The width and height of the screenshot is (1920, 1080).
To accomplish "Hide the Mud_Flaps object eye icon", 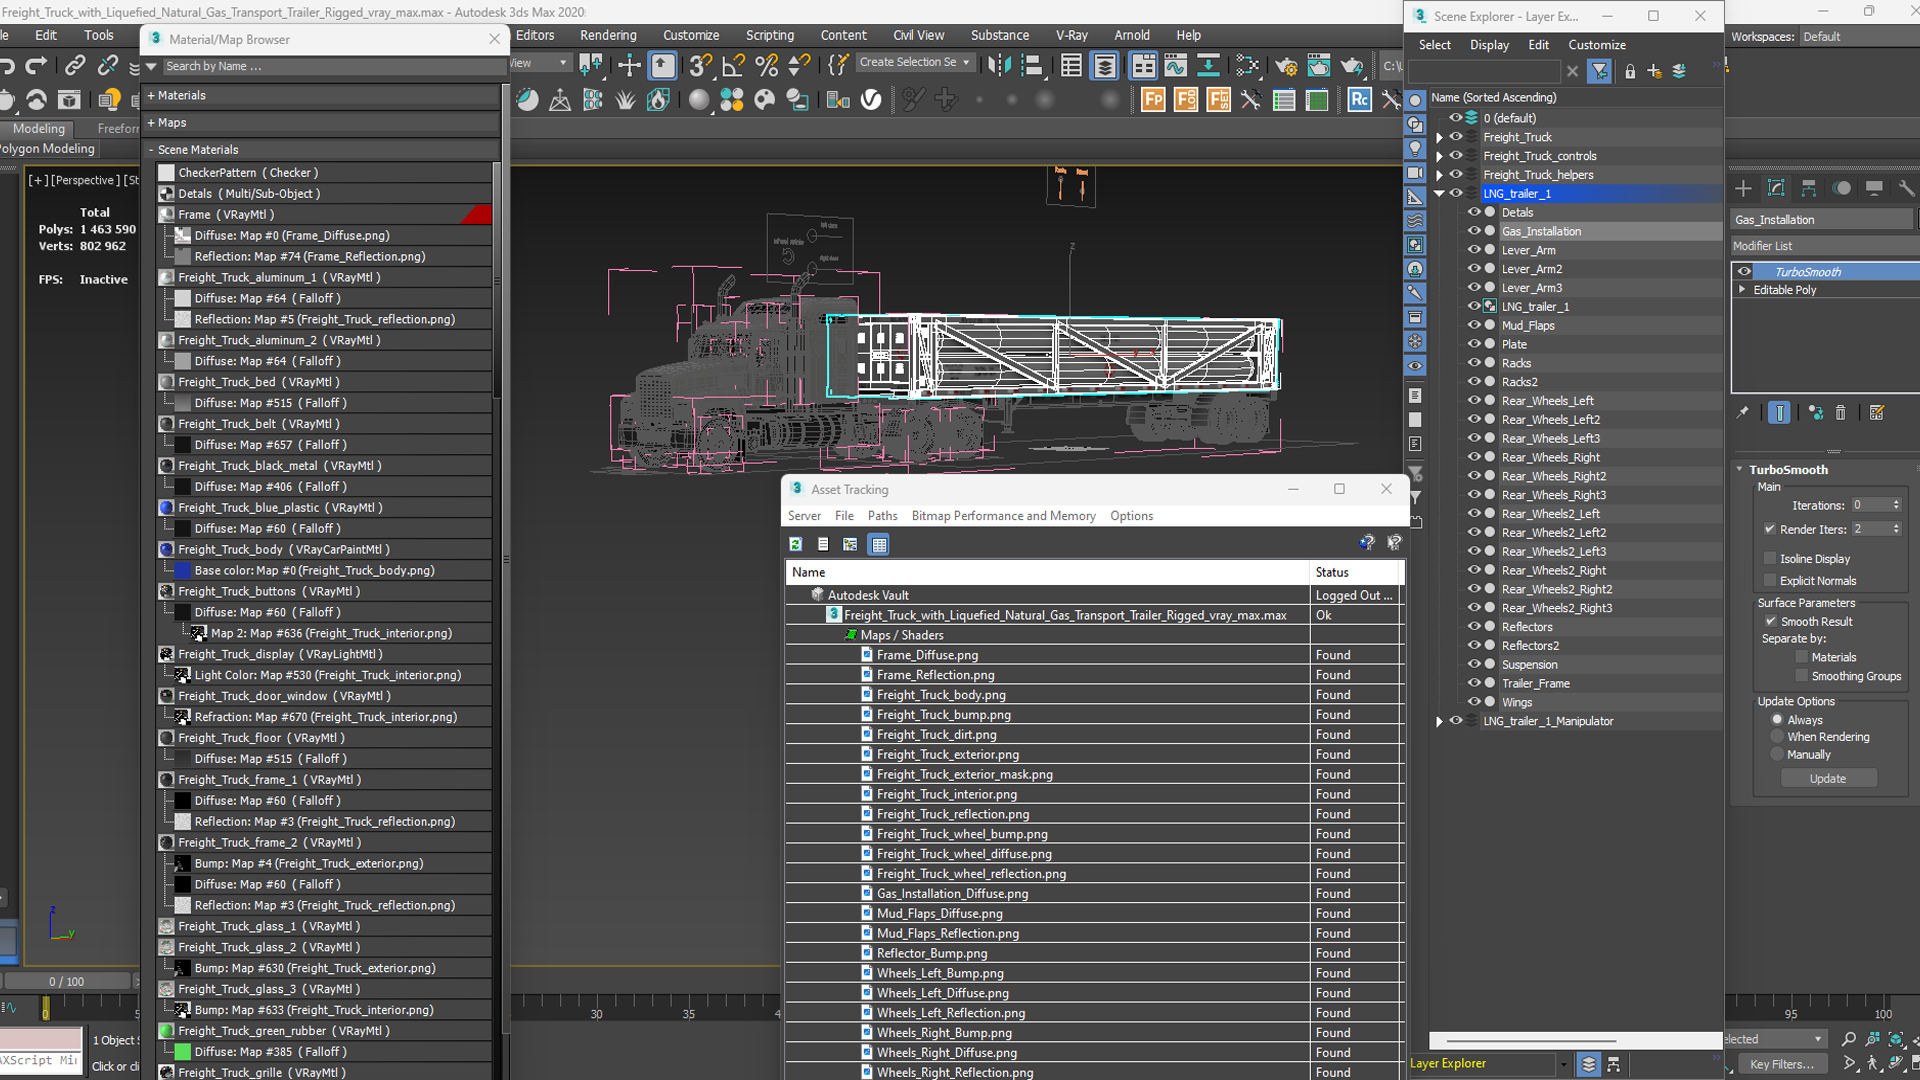I will click(1474, 325).
